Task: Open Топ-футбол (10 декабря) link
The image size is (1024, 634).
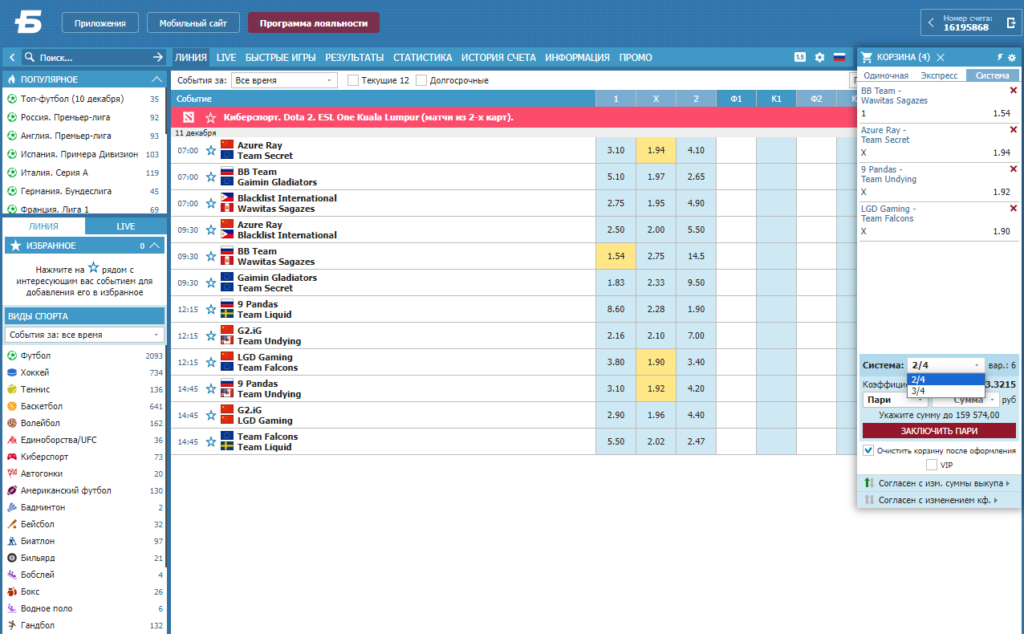Action: pyautogui.click(x=72, y=99)
